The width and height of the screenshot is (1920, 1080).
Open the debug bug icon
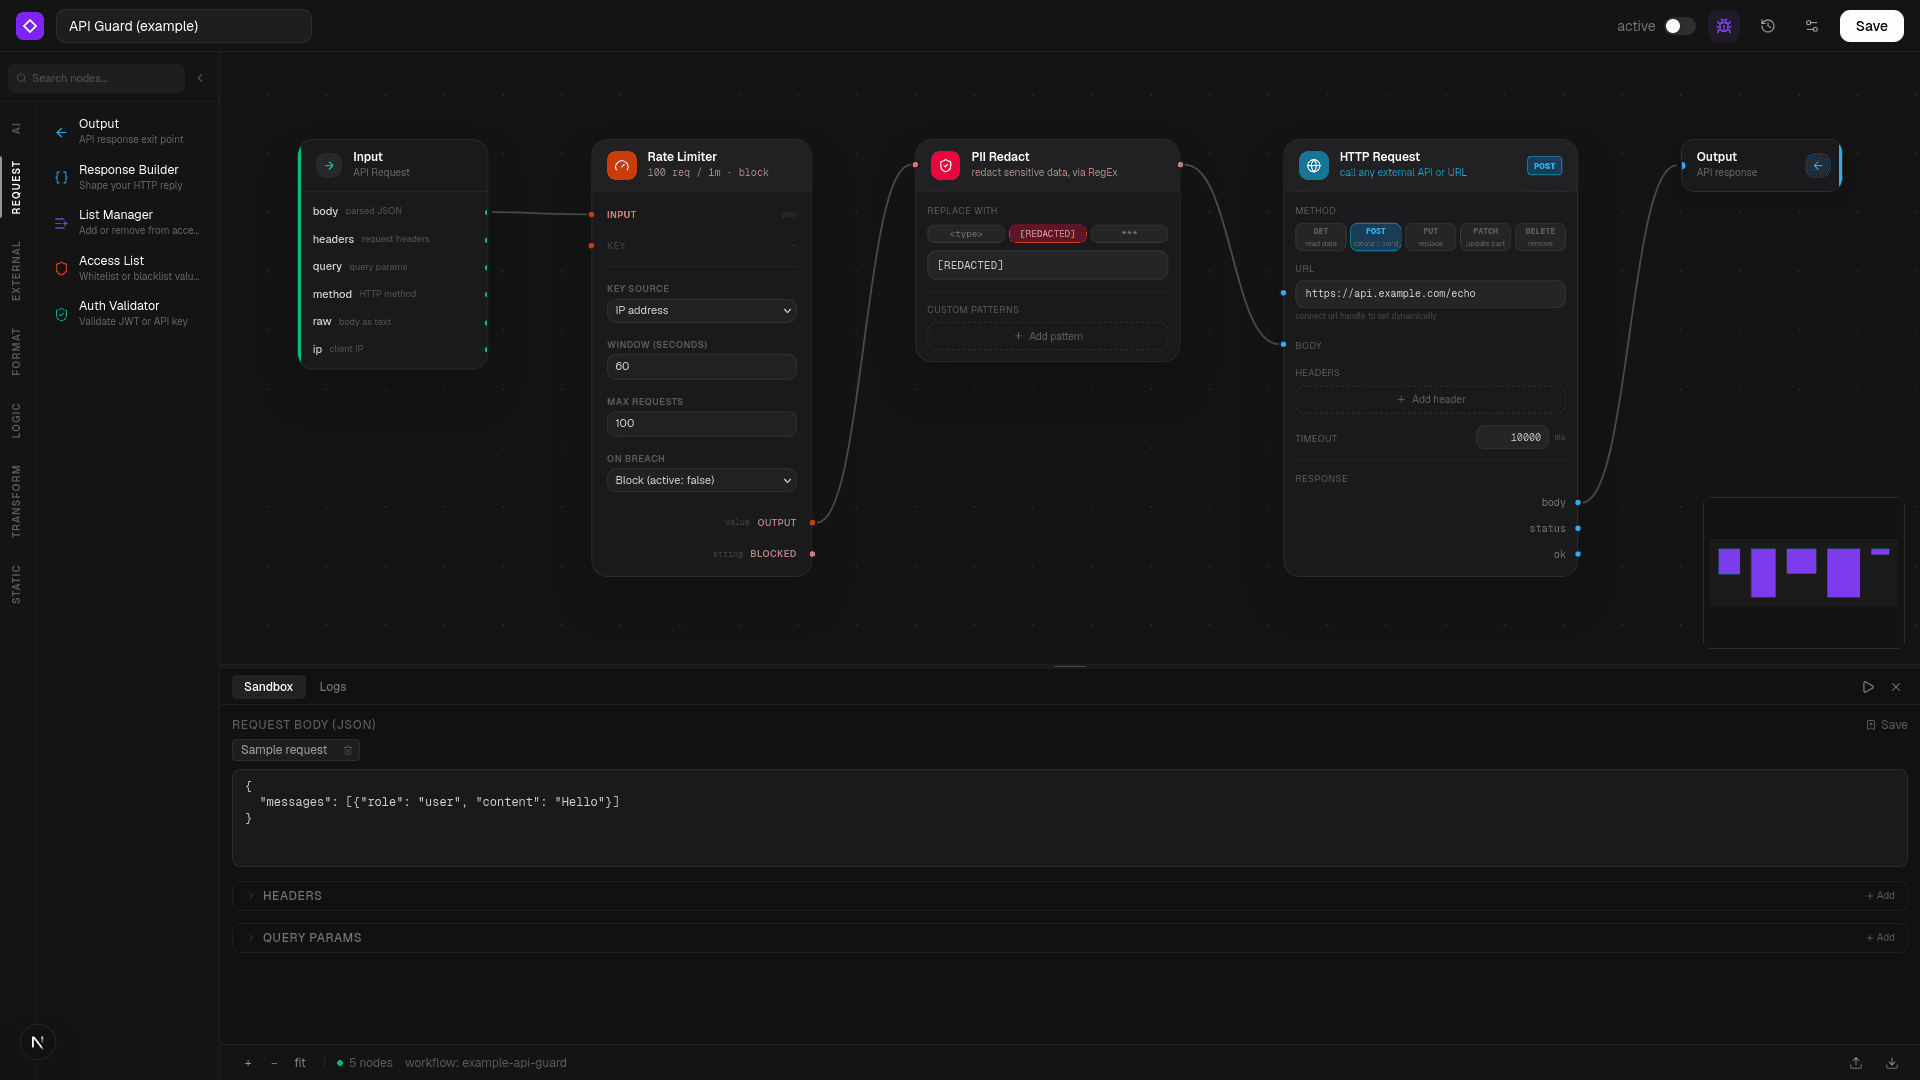click(x=1724, y=26)
